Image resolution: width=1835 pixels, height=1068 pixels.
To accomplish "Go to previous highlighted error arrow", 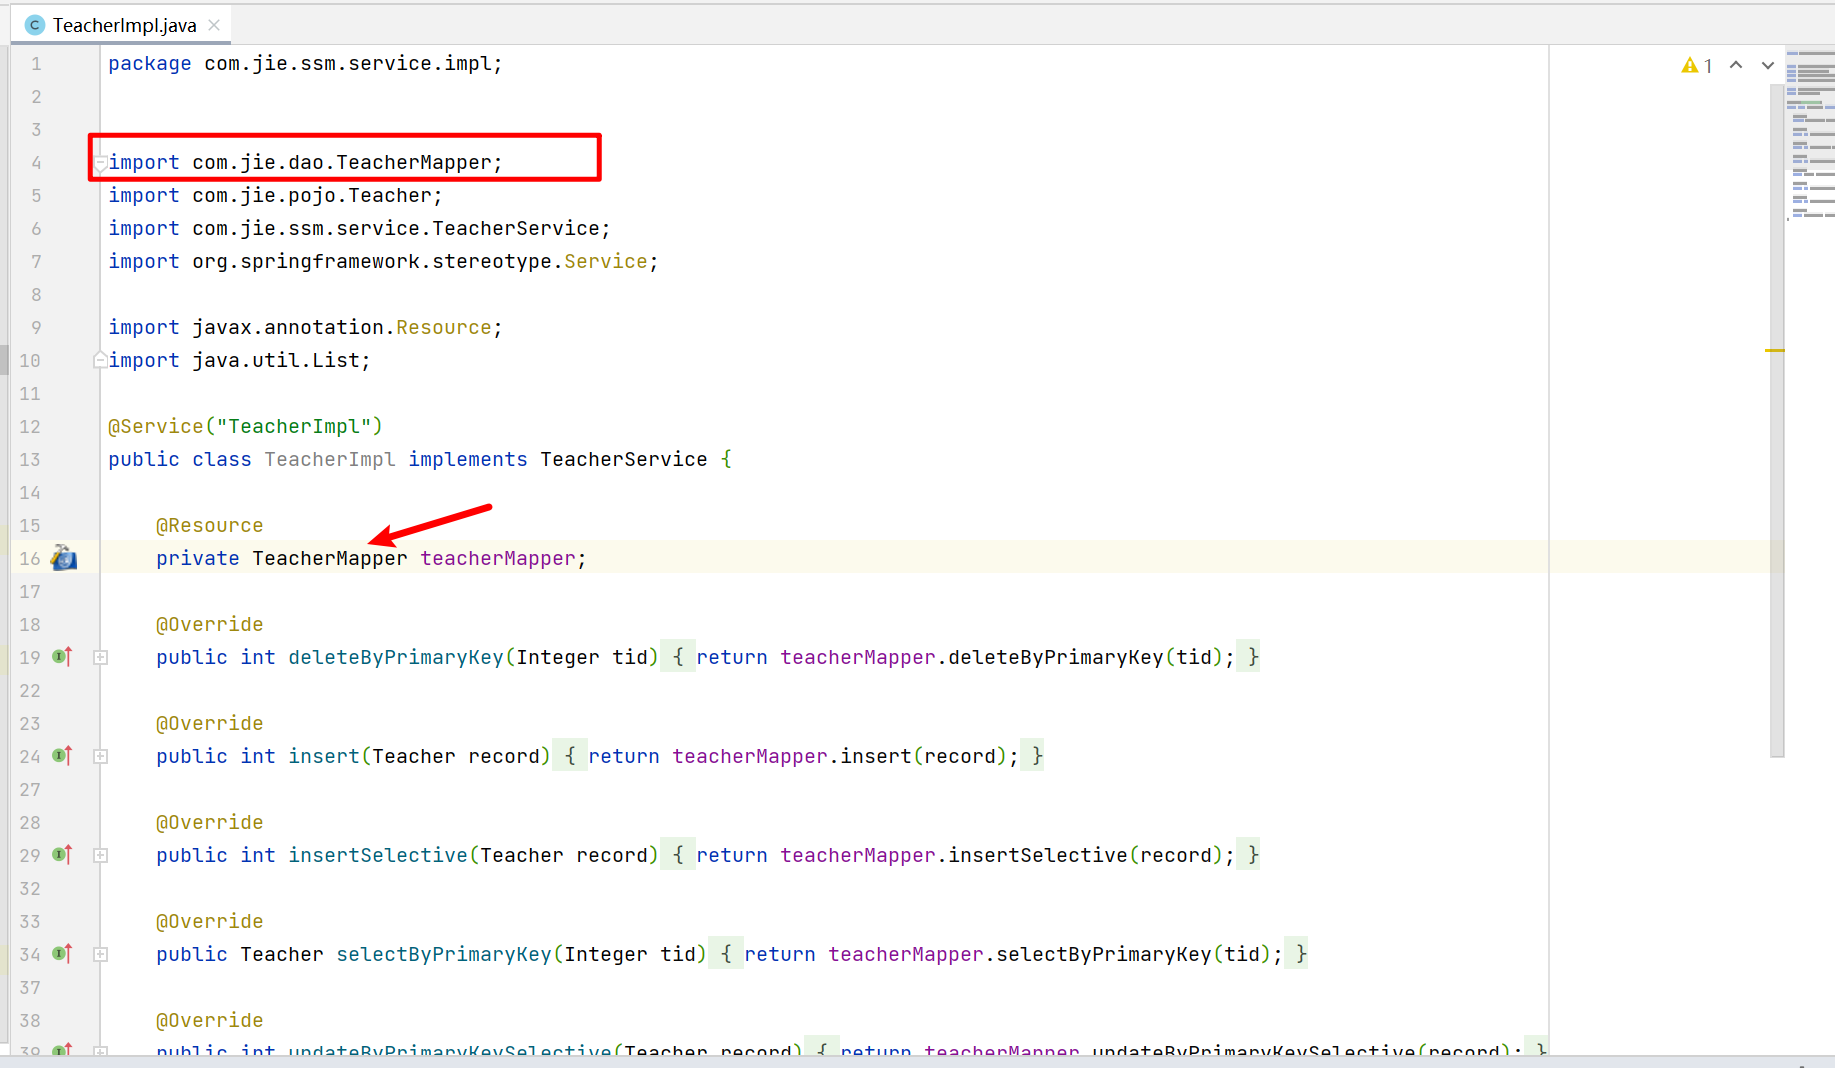I will point(1736,65).
